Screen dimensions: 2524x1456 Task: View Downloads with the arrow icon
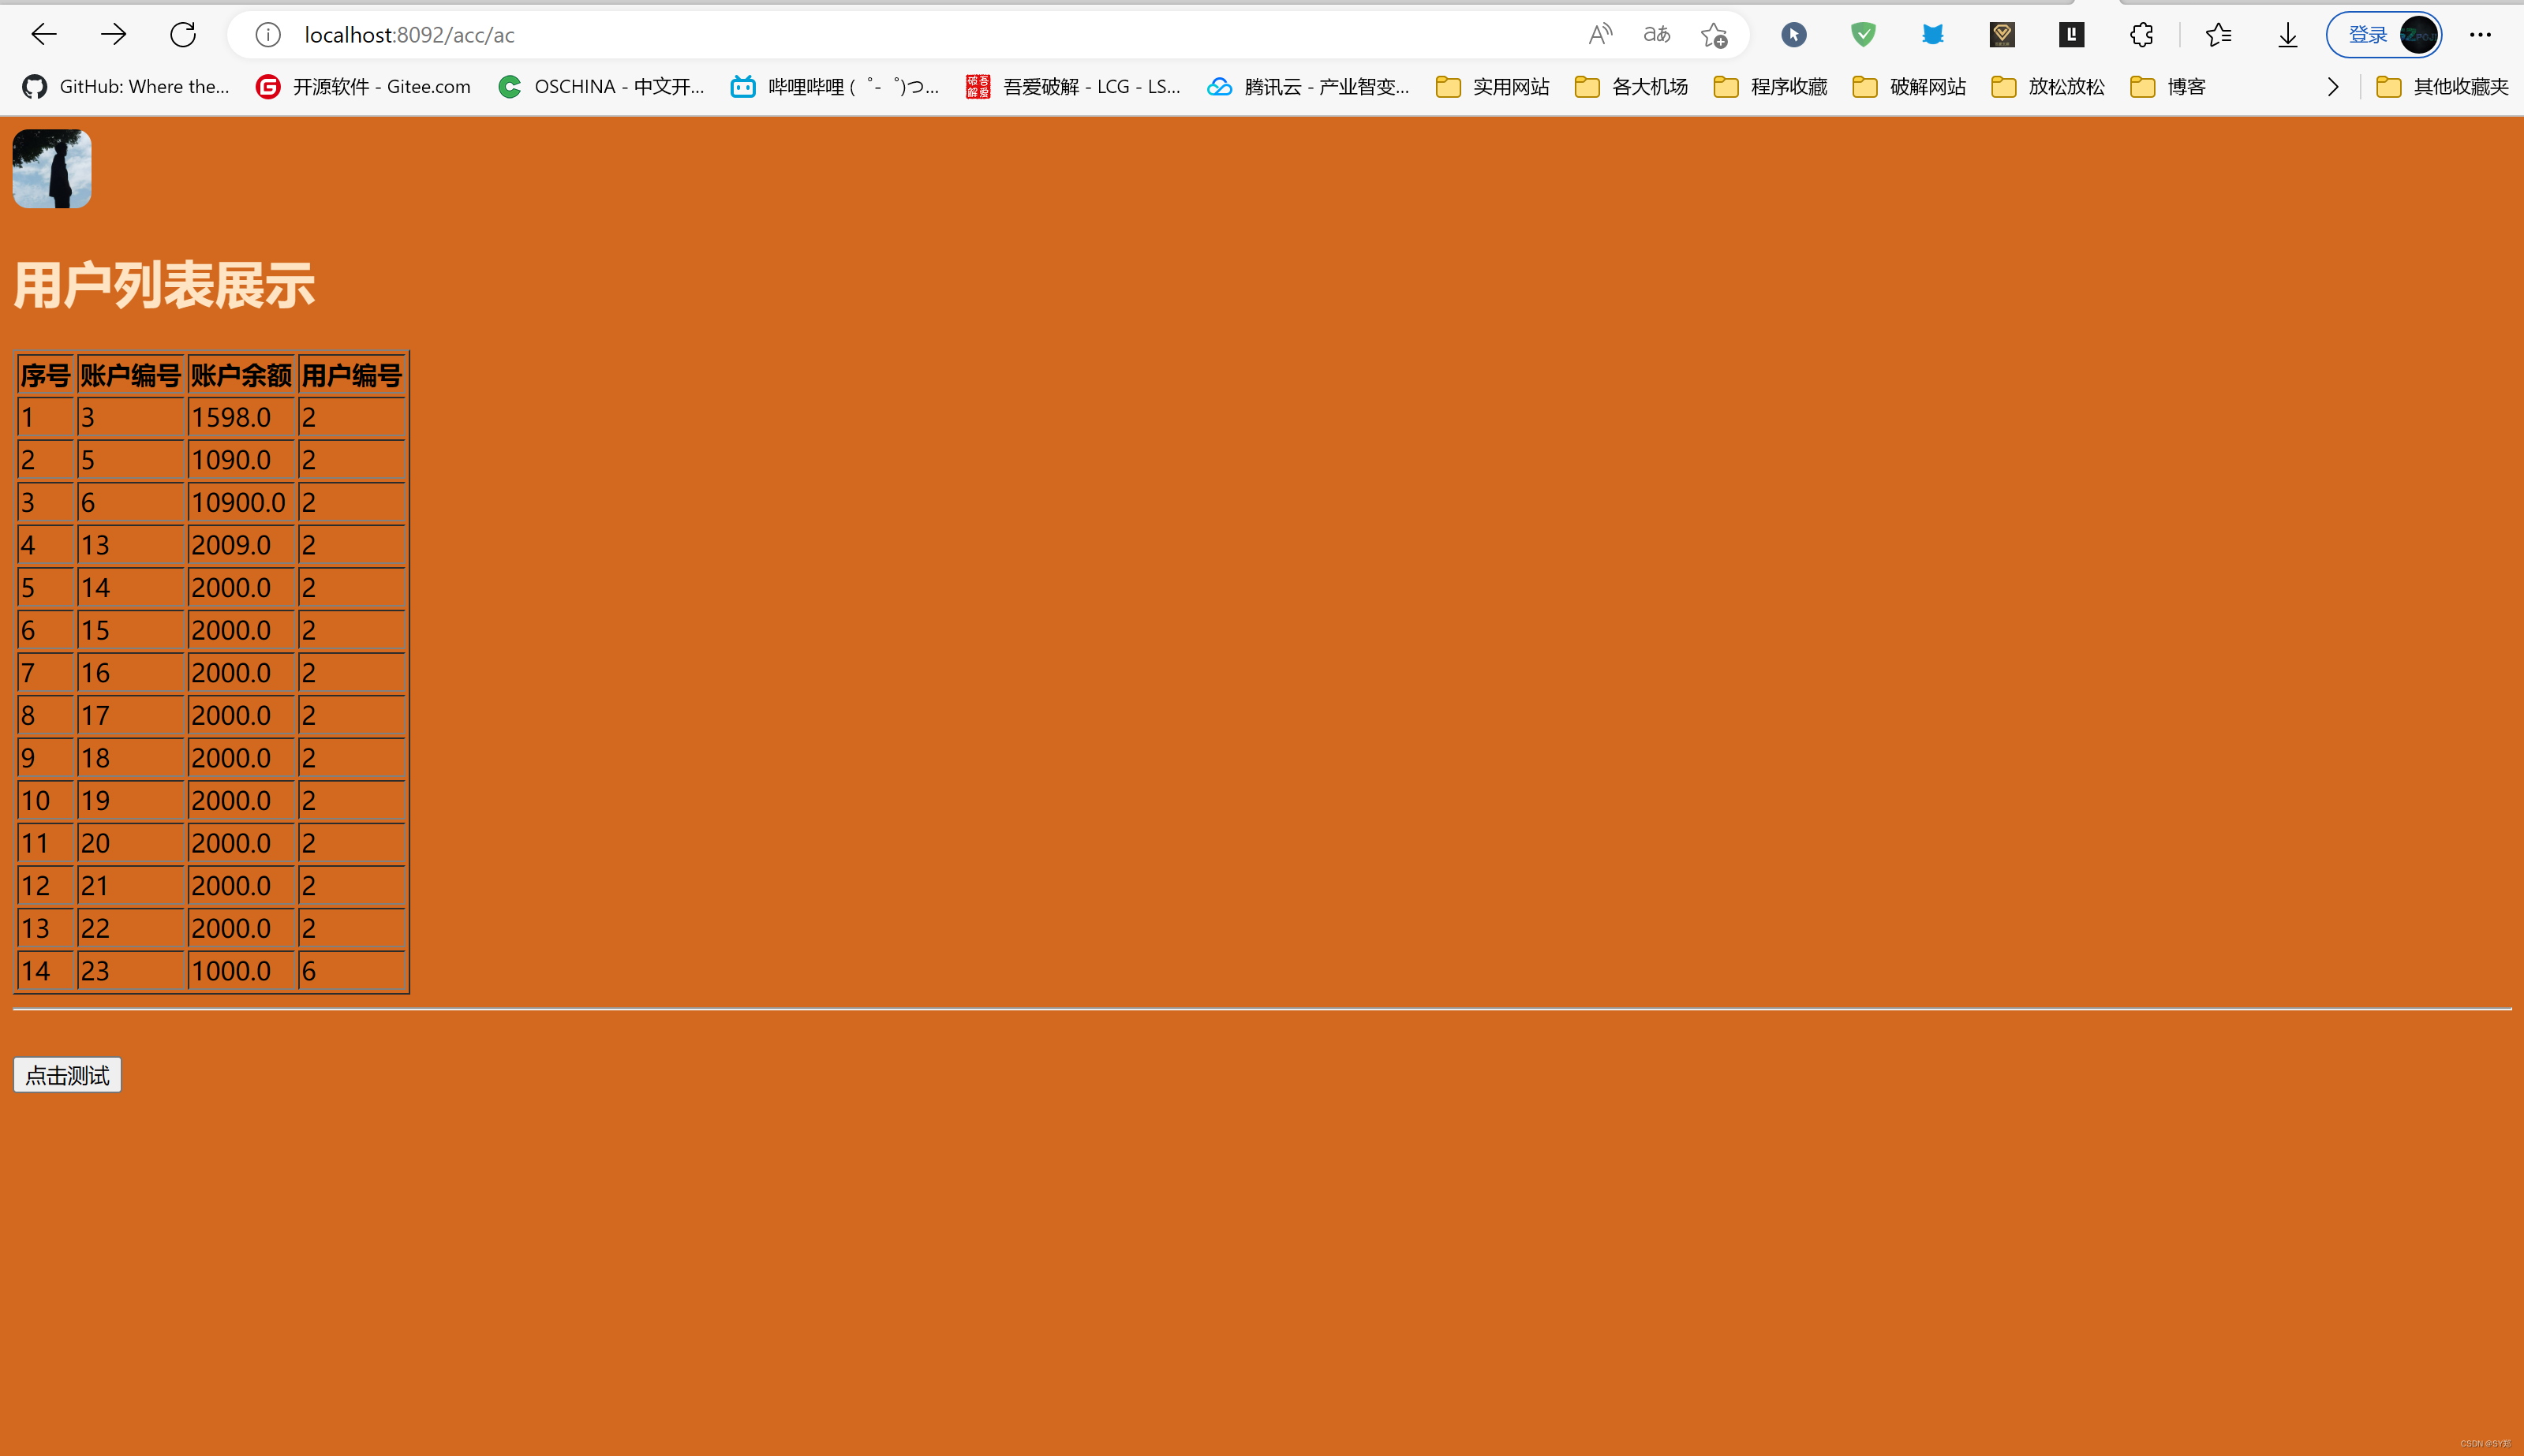[2288, 34]
